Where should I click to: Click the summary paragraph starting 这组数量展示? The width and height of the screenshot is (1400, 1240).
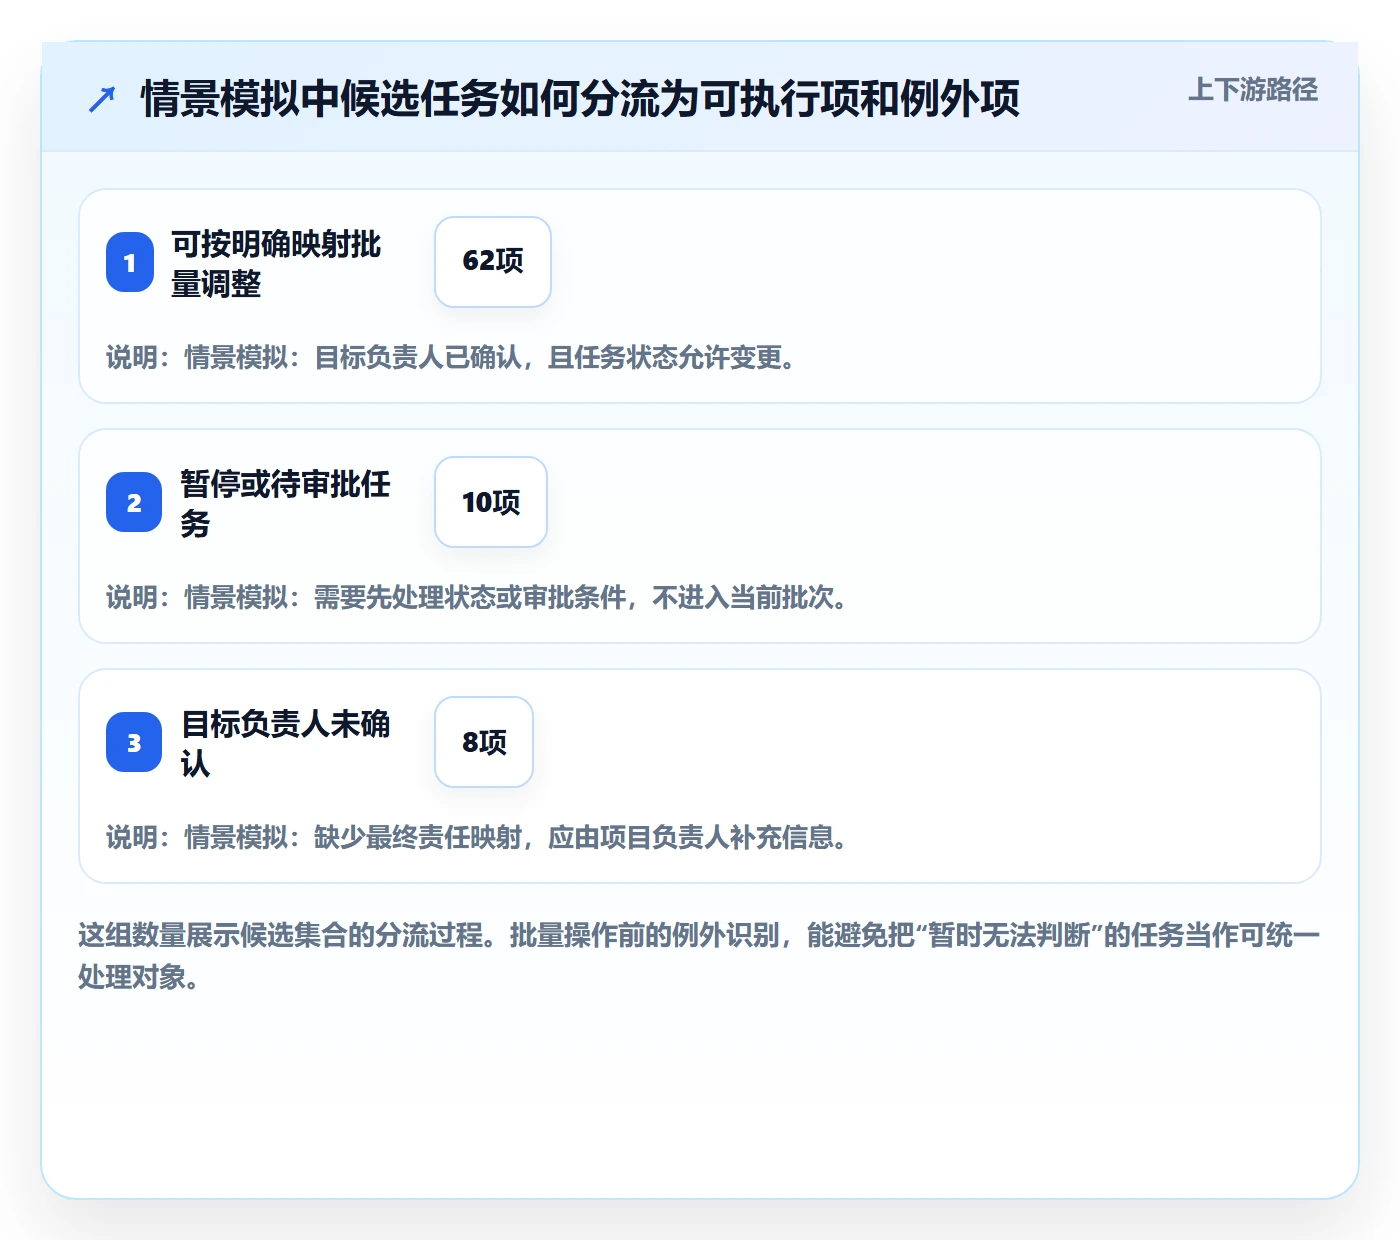pyautogui.click(x=699, y=956)
